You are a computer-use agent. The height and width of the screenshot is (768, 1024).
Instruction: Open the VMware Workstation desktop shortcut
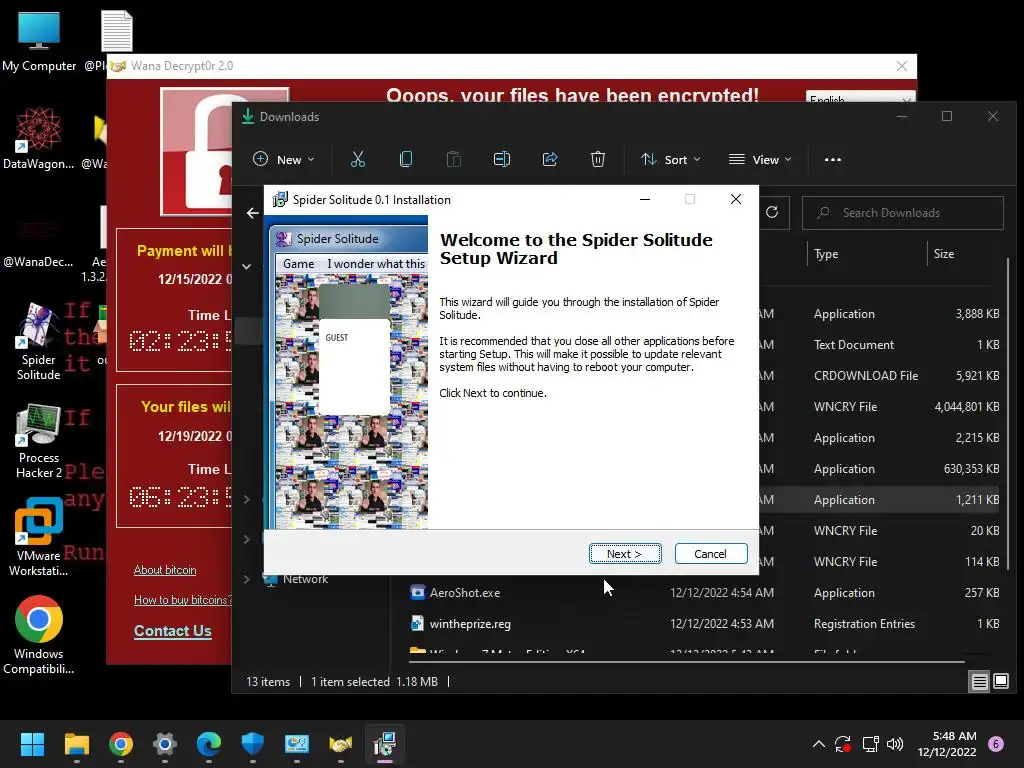pos(39,537)
